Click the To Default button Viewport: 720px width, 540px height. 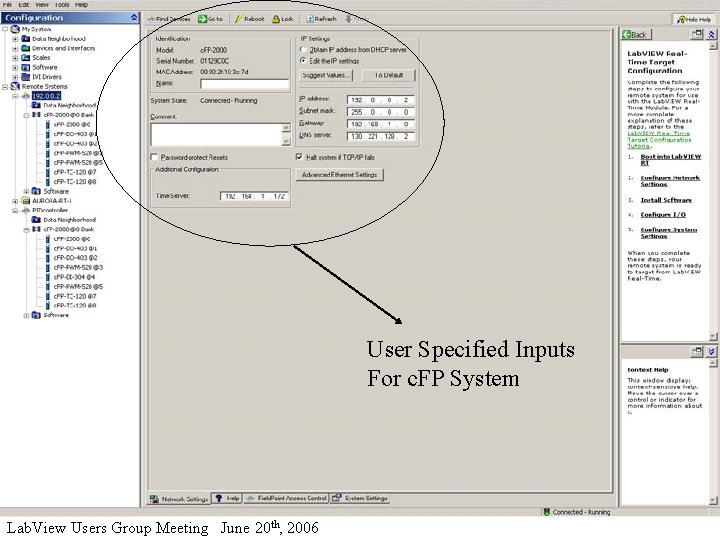(x=388, y=75)
